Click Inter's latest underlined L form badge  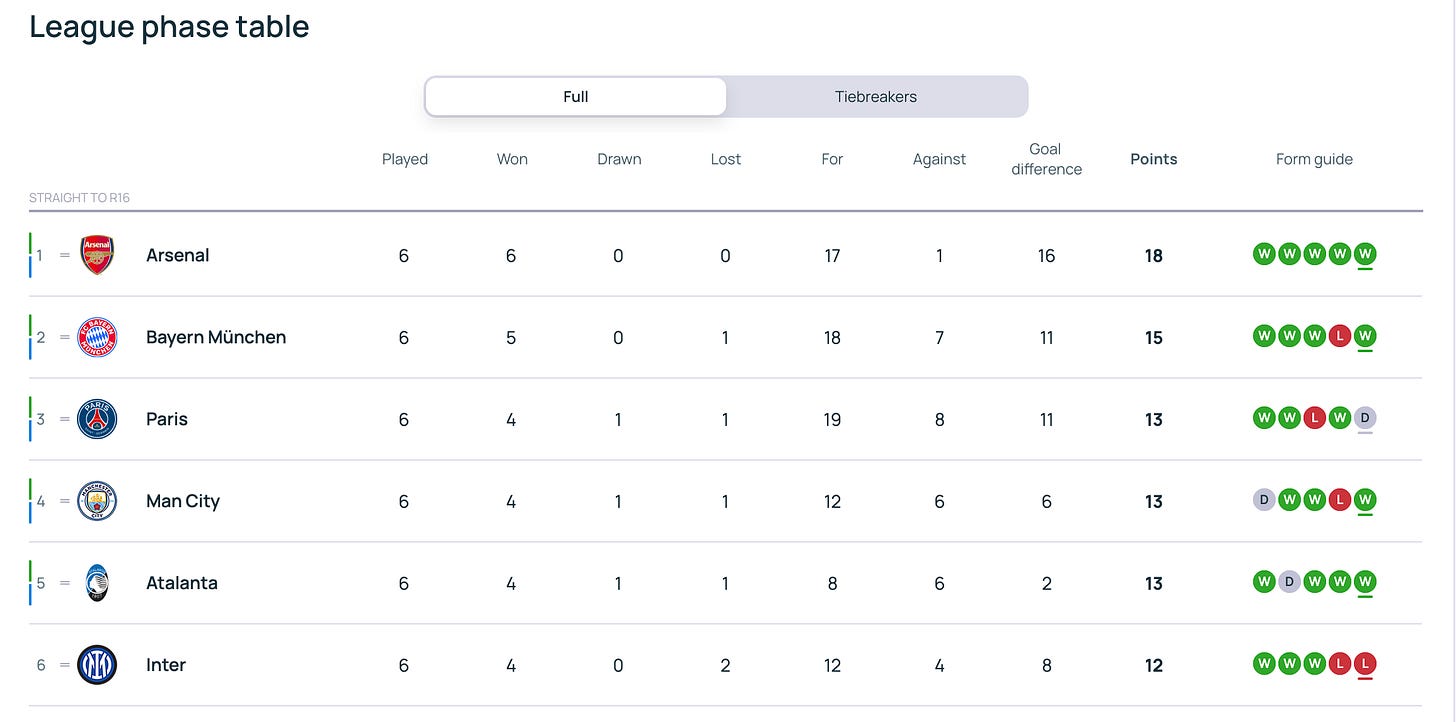1365,664
